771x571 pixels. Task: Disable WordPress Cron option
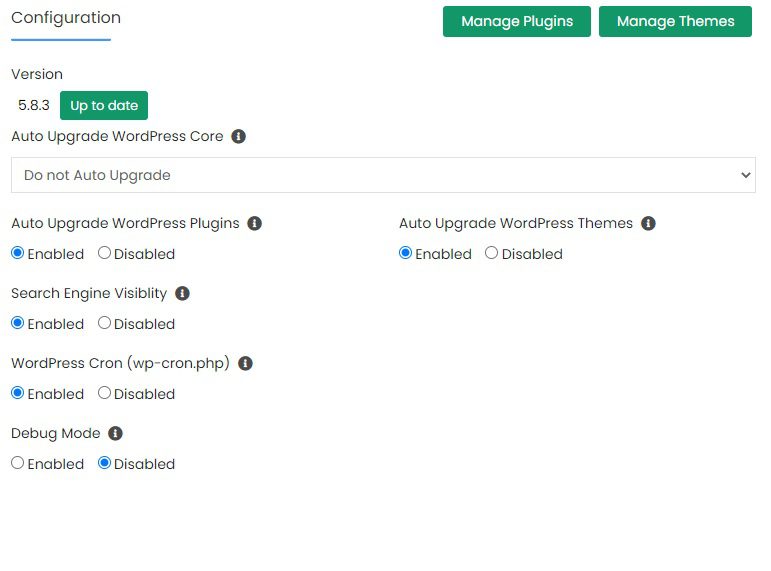click(x=104, y=392)
